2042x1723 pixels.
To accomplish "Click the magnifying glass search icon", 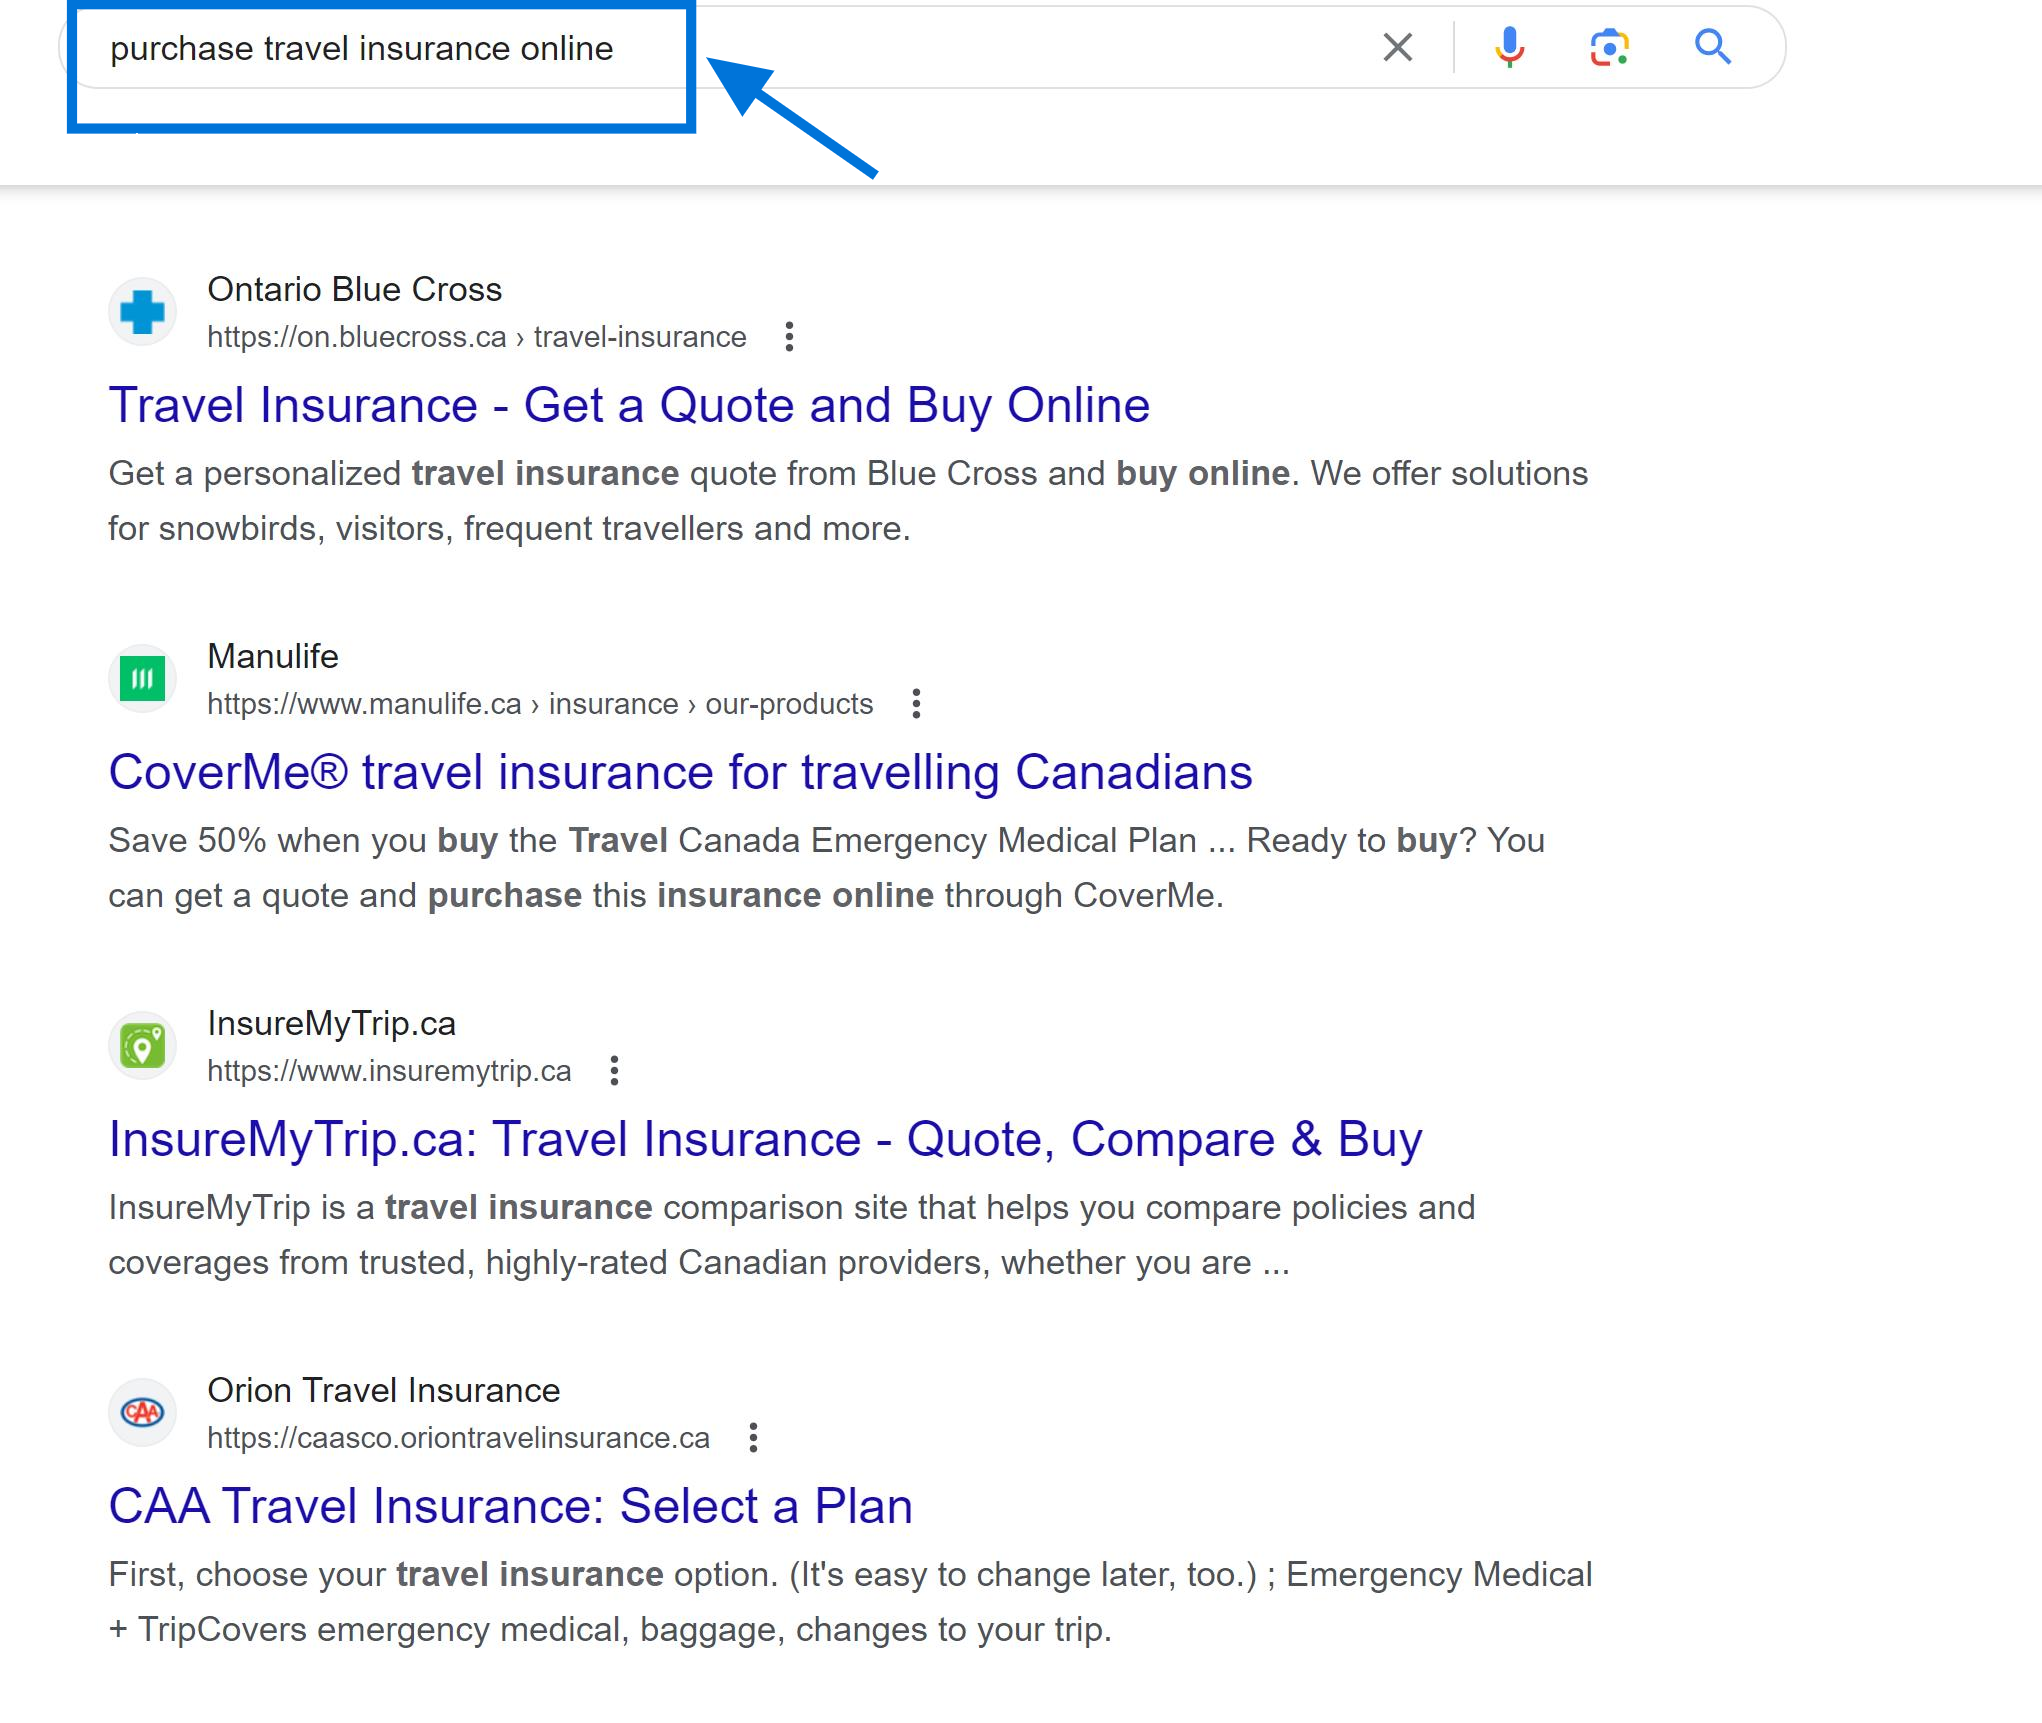I will (x=1714, y=47).
